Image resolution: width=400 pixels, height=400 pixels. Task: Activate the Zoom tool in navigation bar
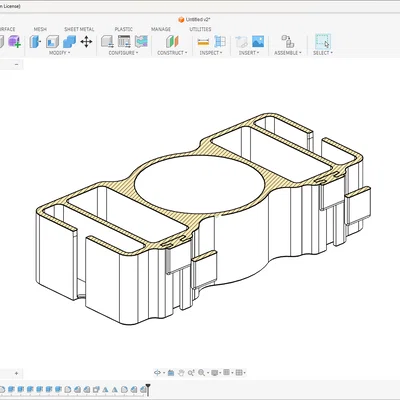click(x=191, y=373)
